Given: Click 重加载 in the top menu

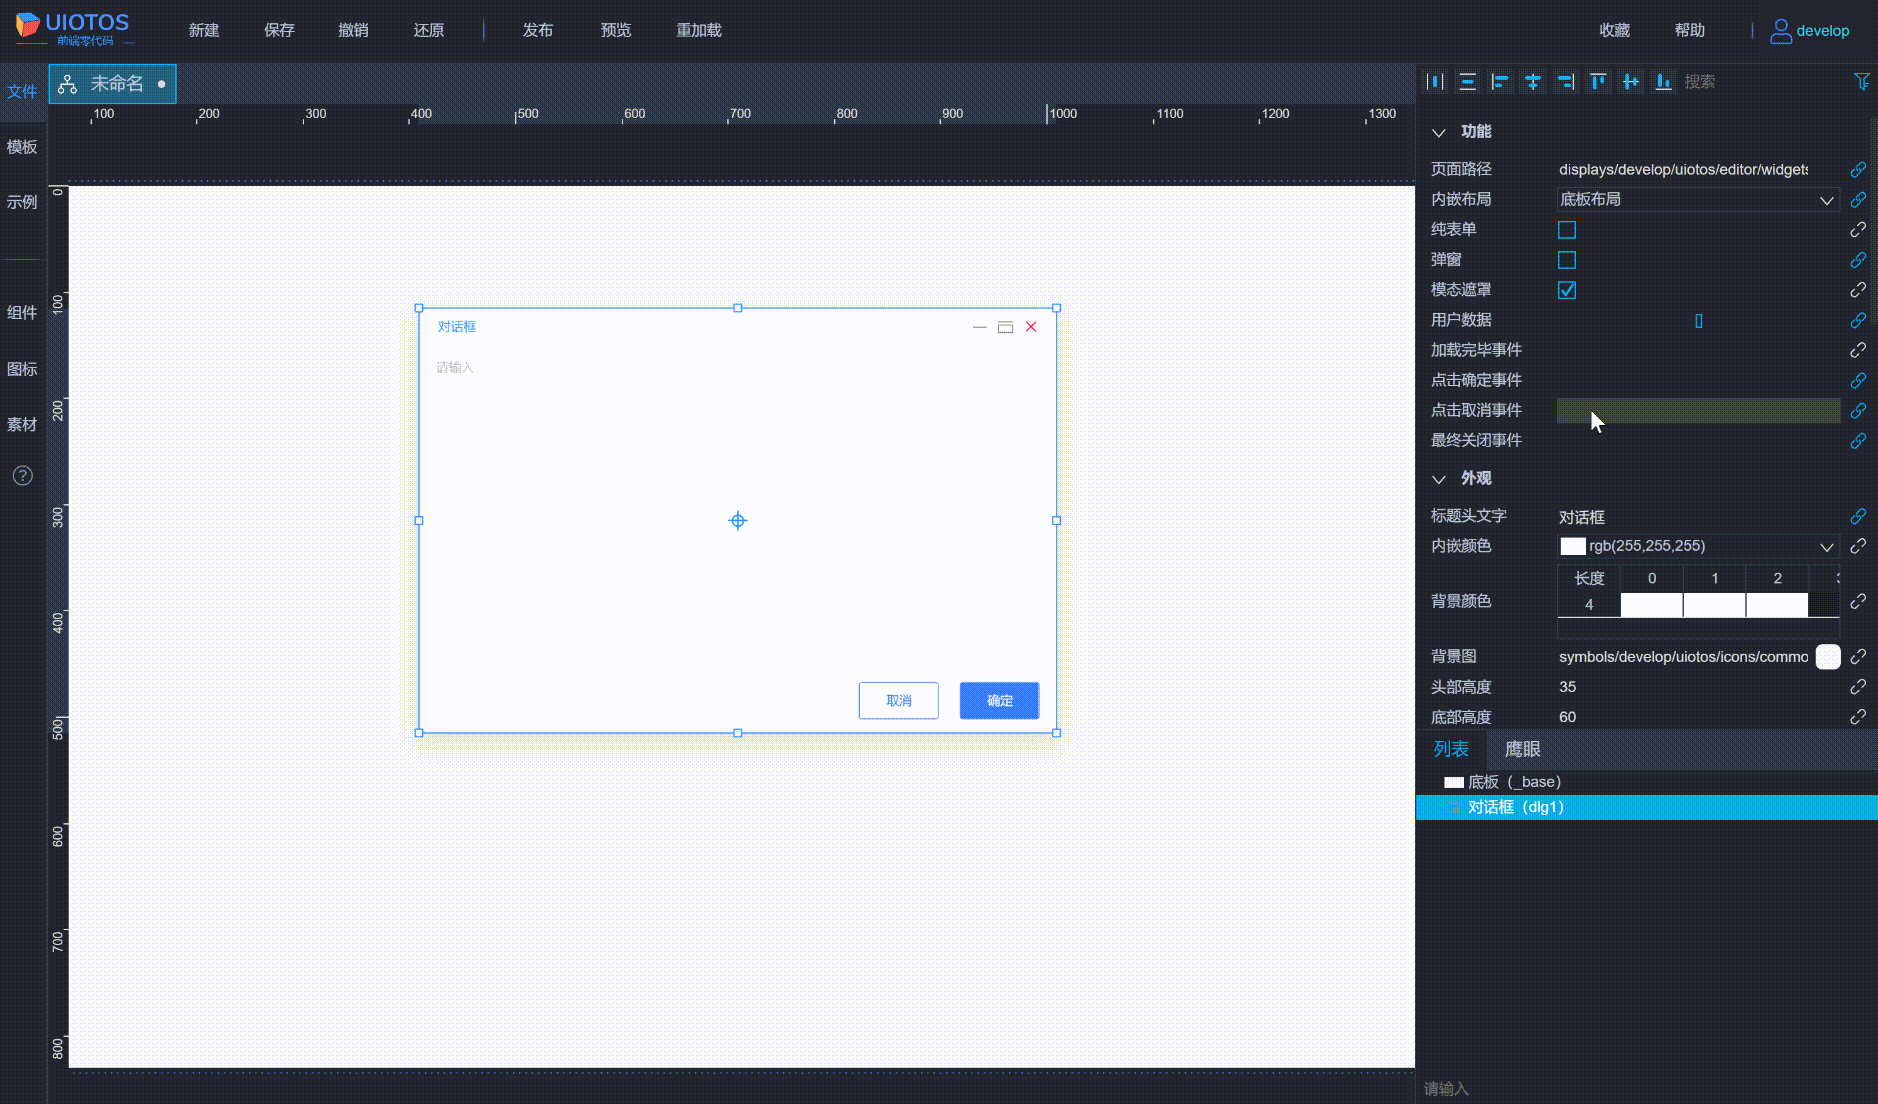Looking at the screenshot, I should point(699,30).
